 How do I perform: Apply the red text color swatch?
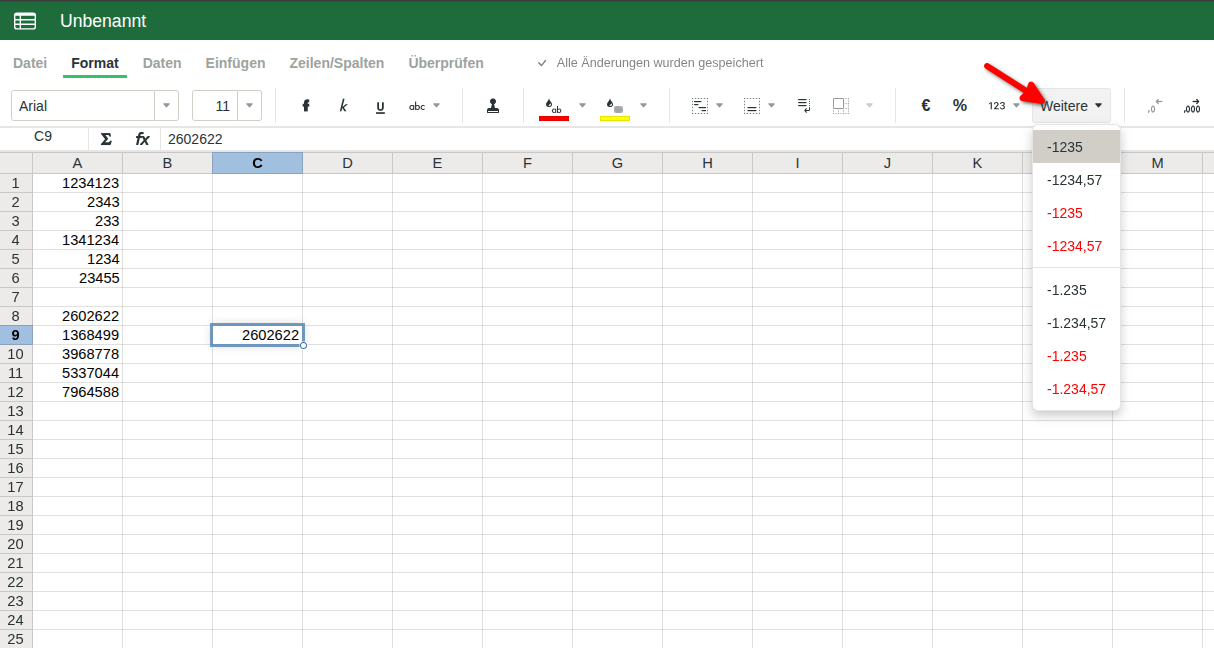click(x=553, y=106)
